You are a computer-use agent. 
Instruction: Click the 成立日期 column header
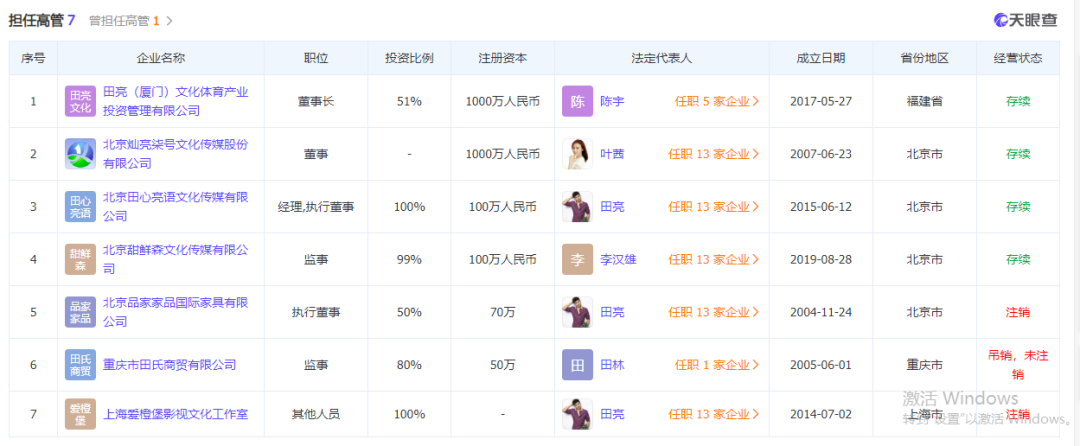(x=821, y=59)
